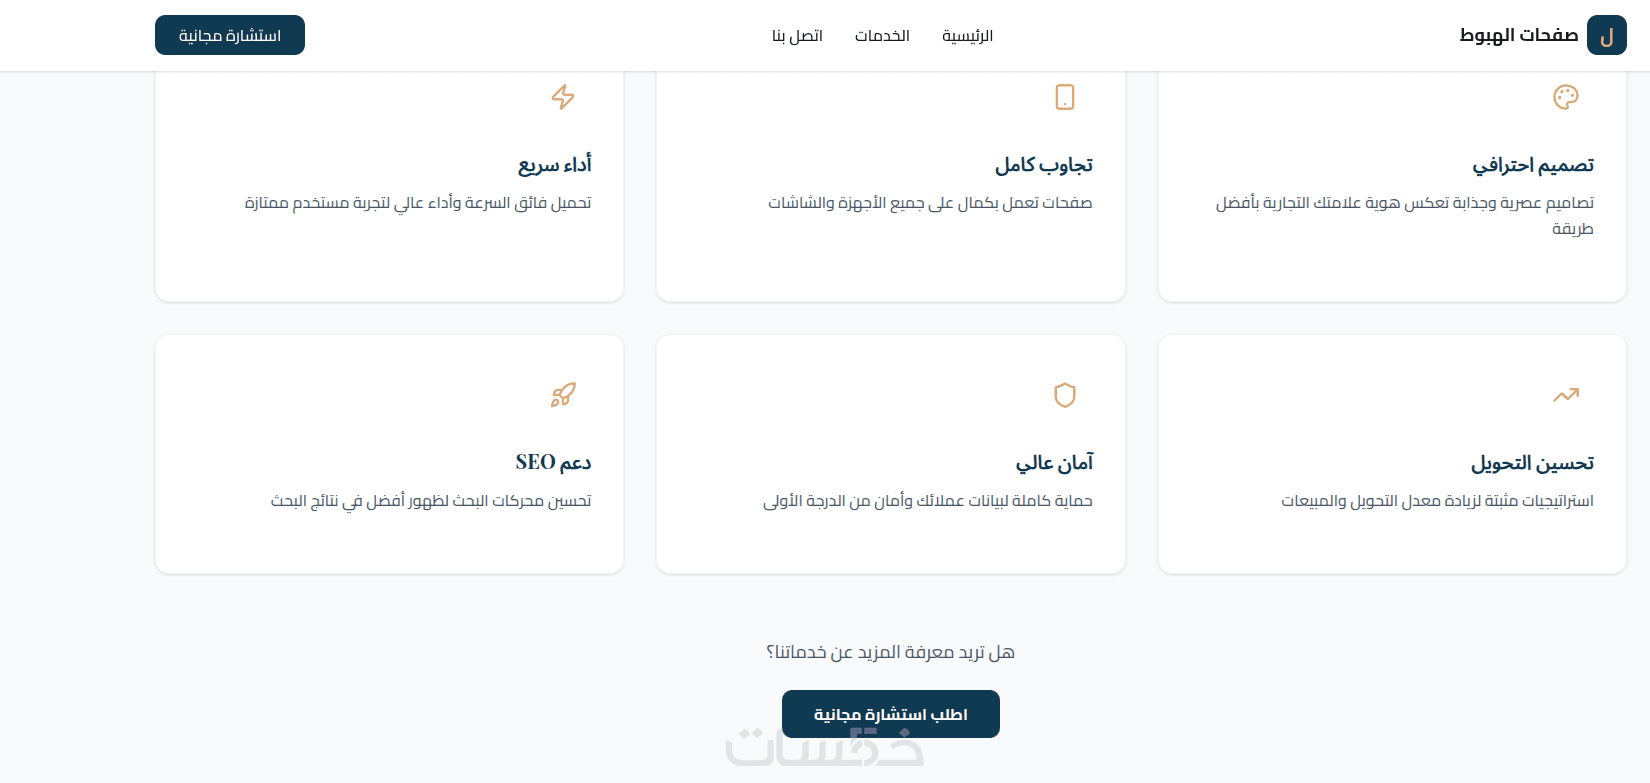Open the الرئيسية navigation menu item
1650x783 pixels.
pyautogui.click(x=967, y=36)
